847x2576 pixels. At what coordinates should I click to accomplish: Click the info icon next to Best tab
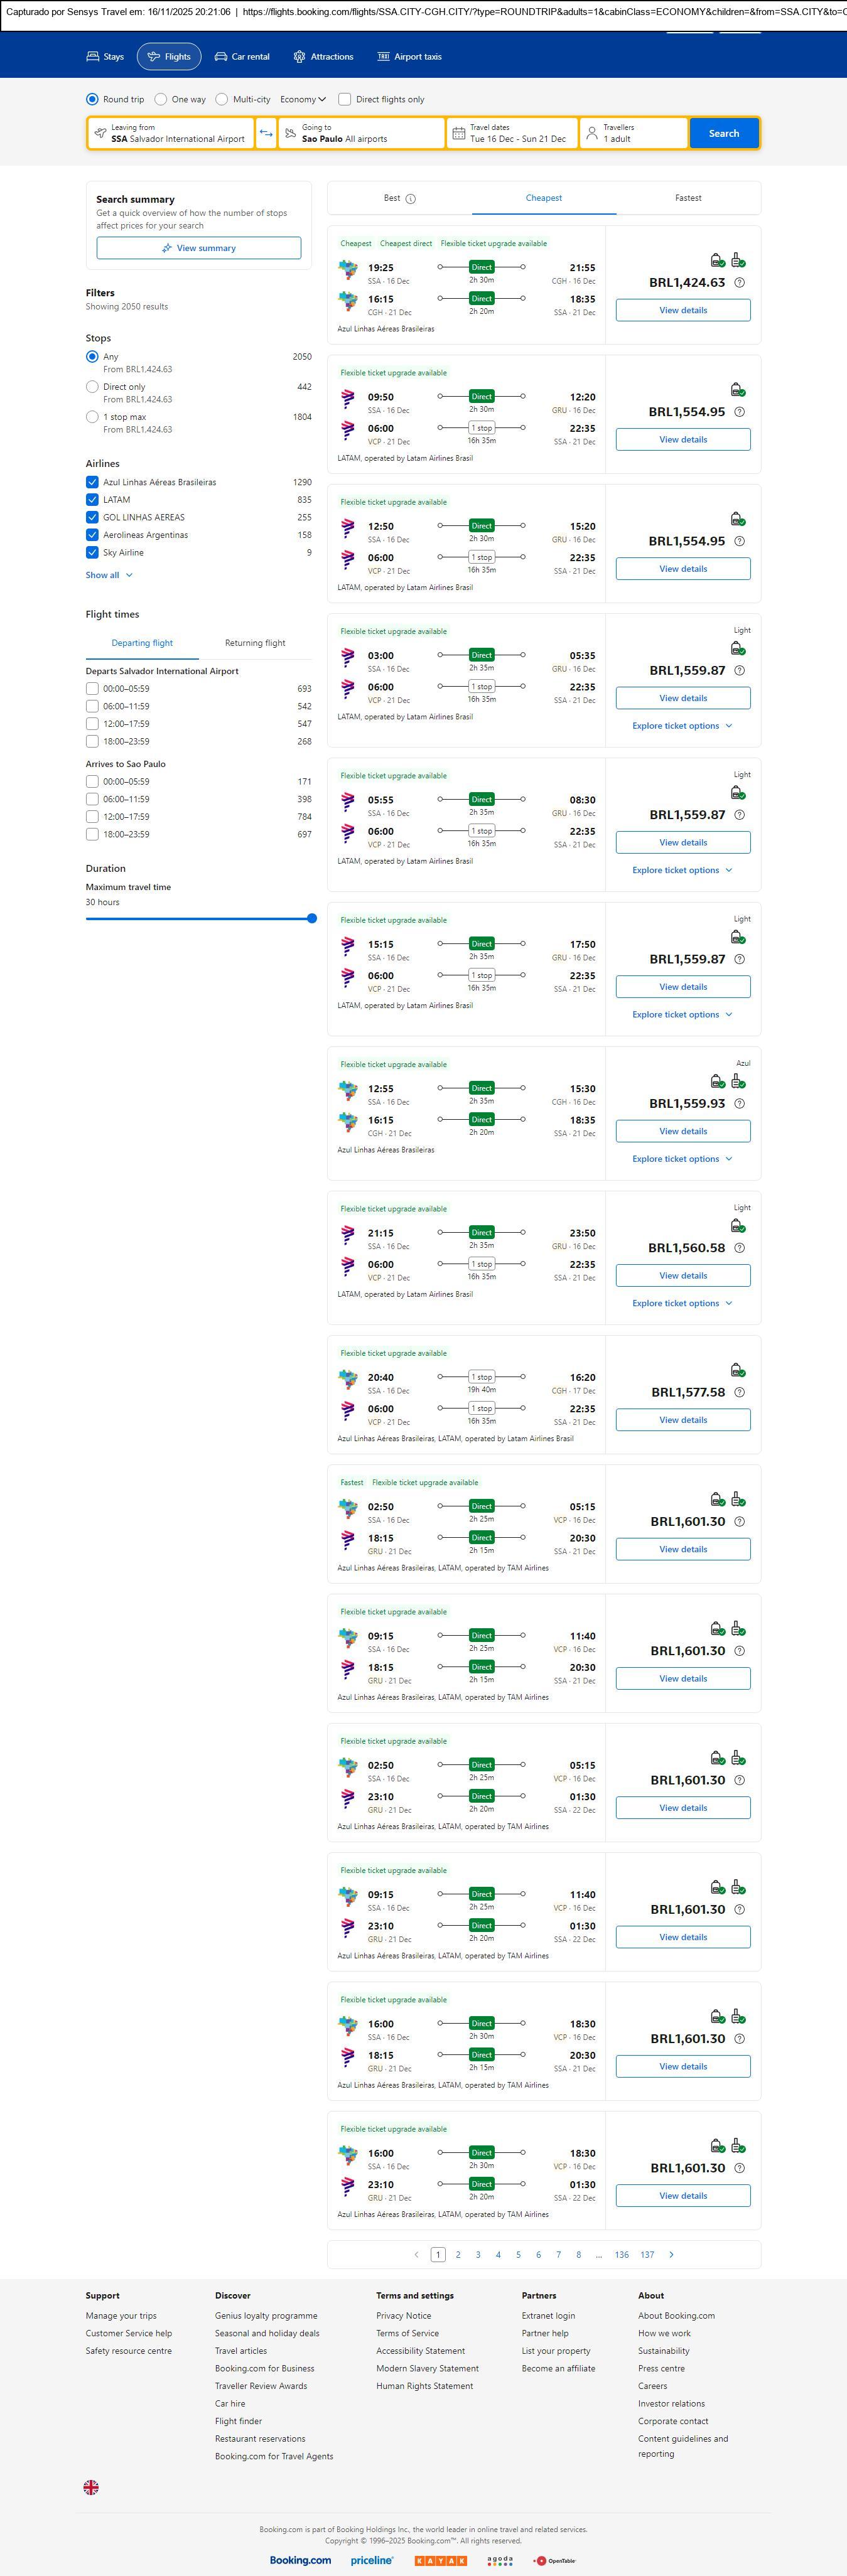(411, 199)
